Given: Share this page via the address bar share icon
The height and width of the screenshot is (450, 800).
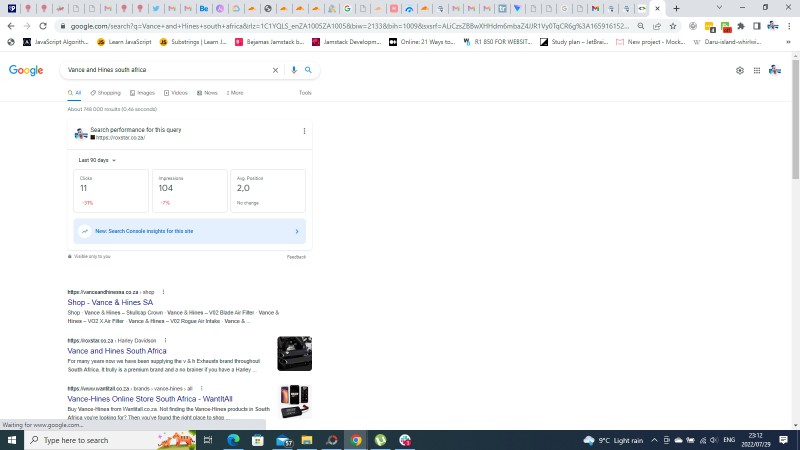Looking at the screenshot, I should pyautogui.click(x=657, y=26).
